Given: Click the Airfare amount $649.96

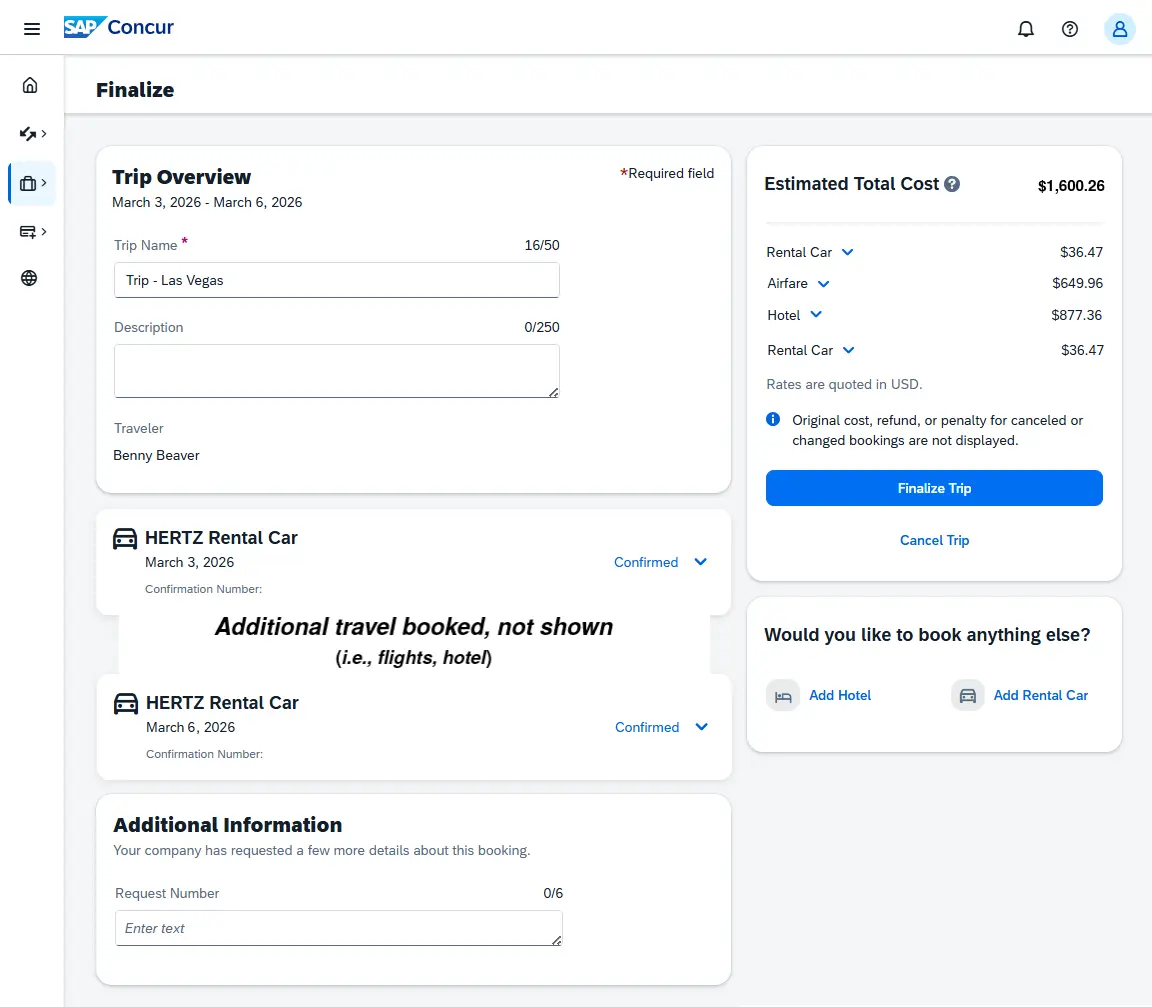Looking at the screenshot, I should [1077, 284].
